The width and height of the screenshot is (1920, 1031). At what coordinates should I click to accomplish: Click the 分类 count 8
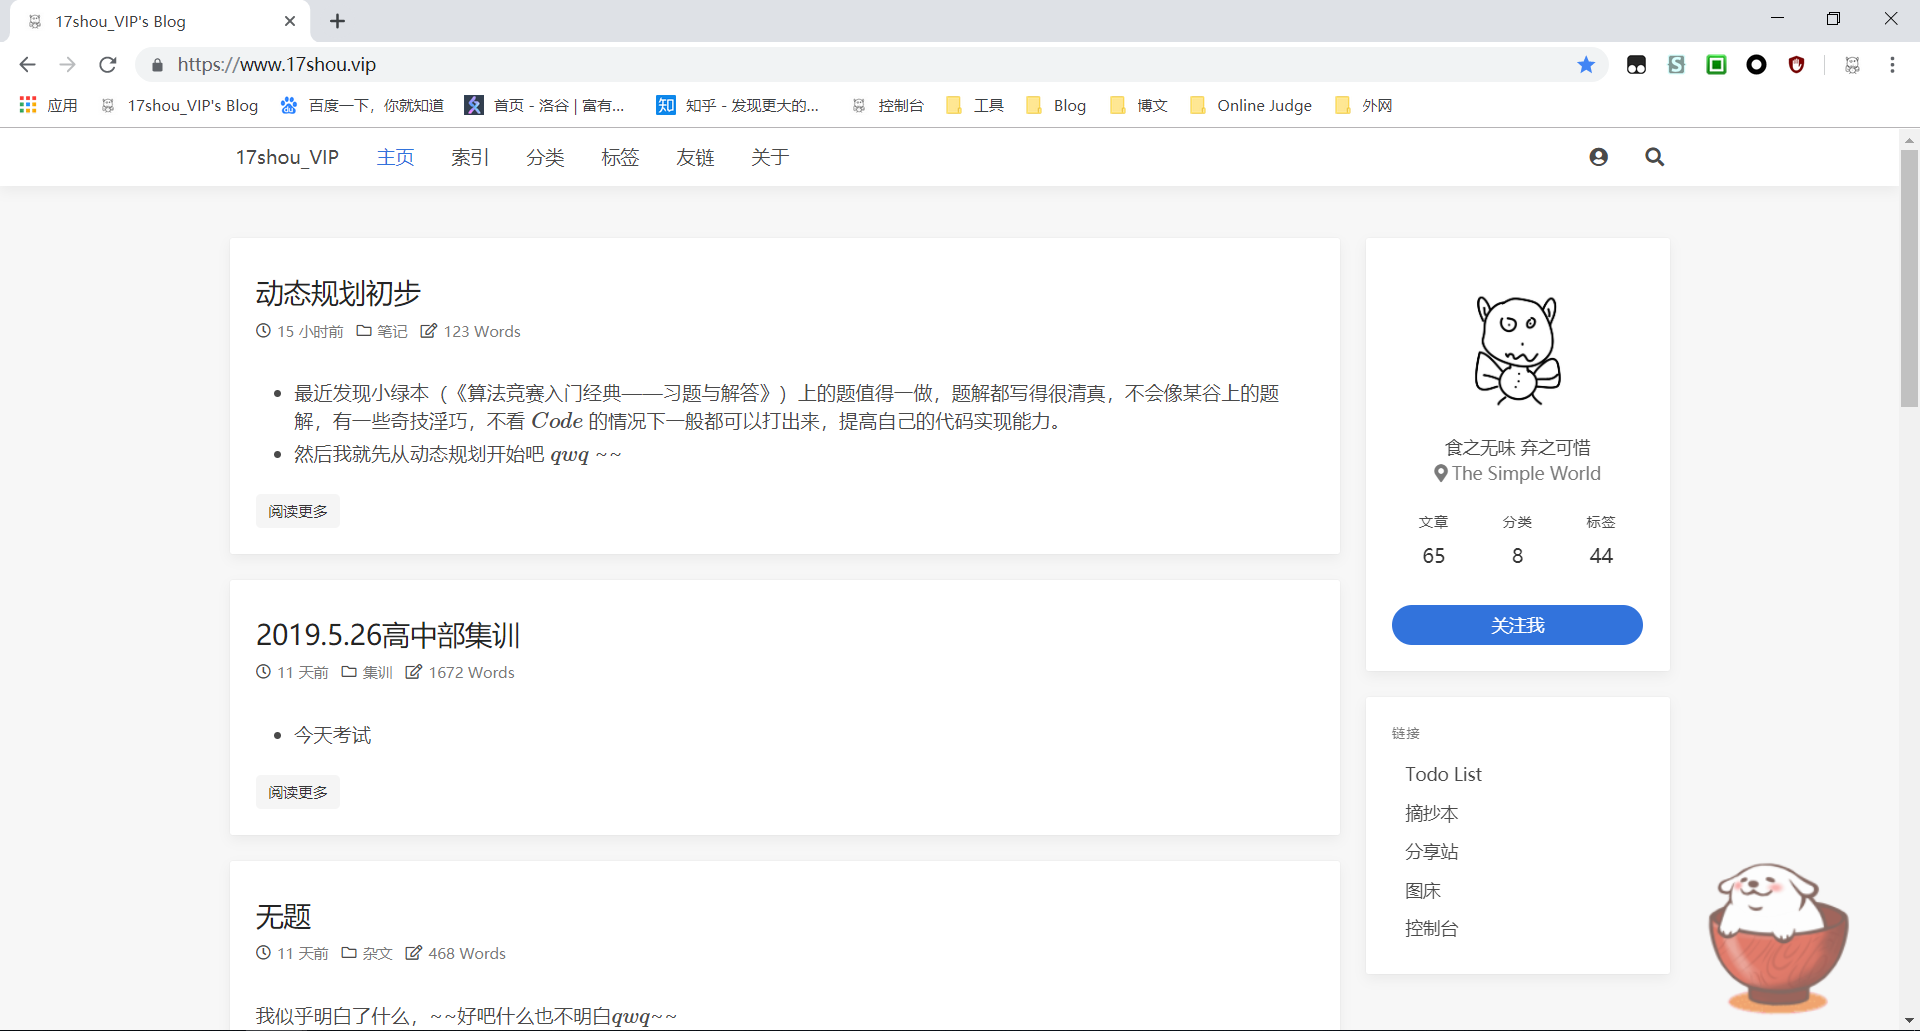[1517, 555]
